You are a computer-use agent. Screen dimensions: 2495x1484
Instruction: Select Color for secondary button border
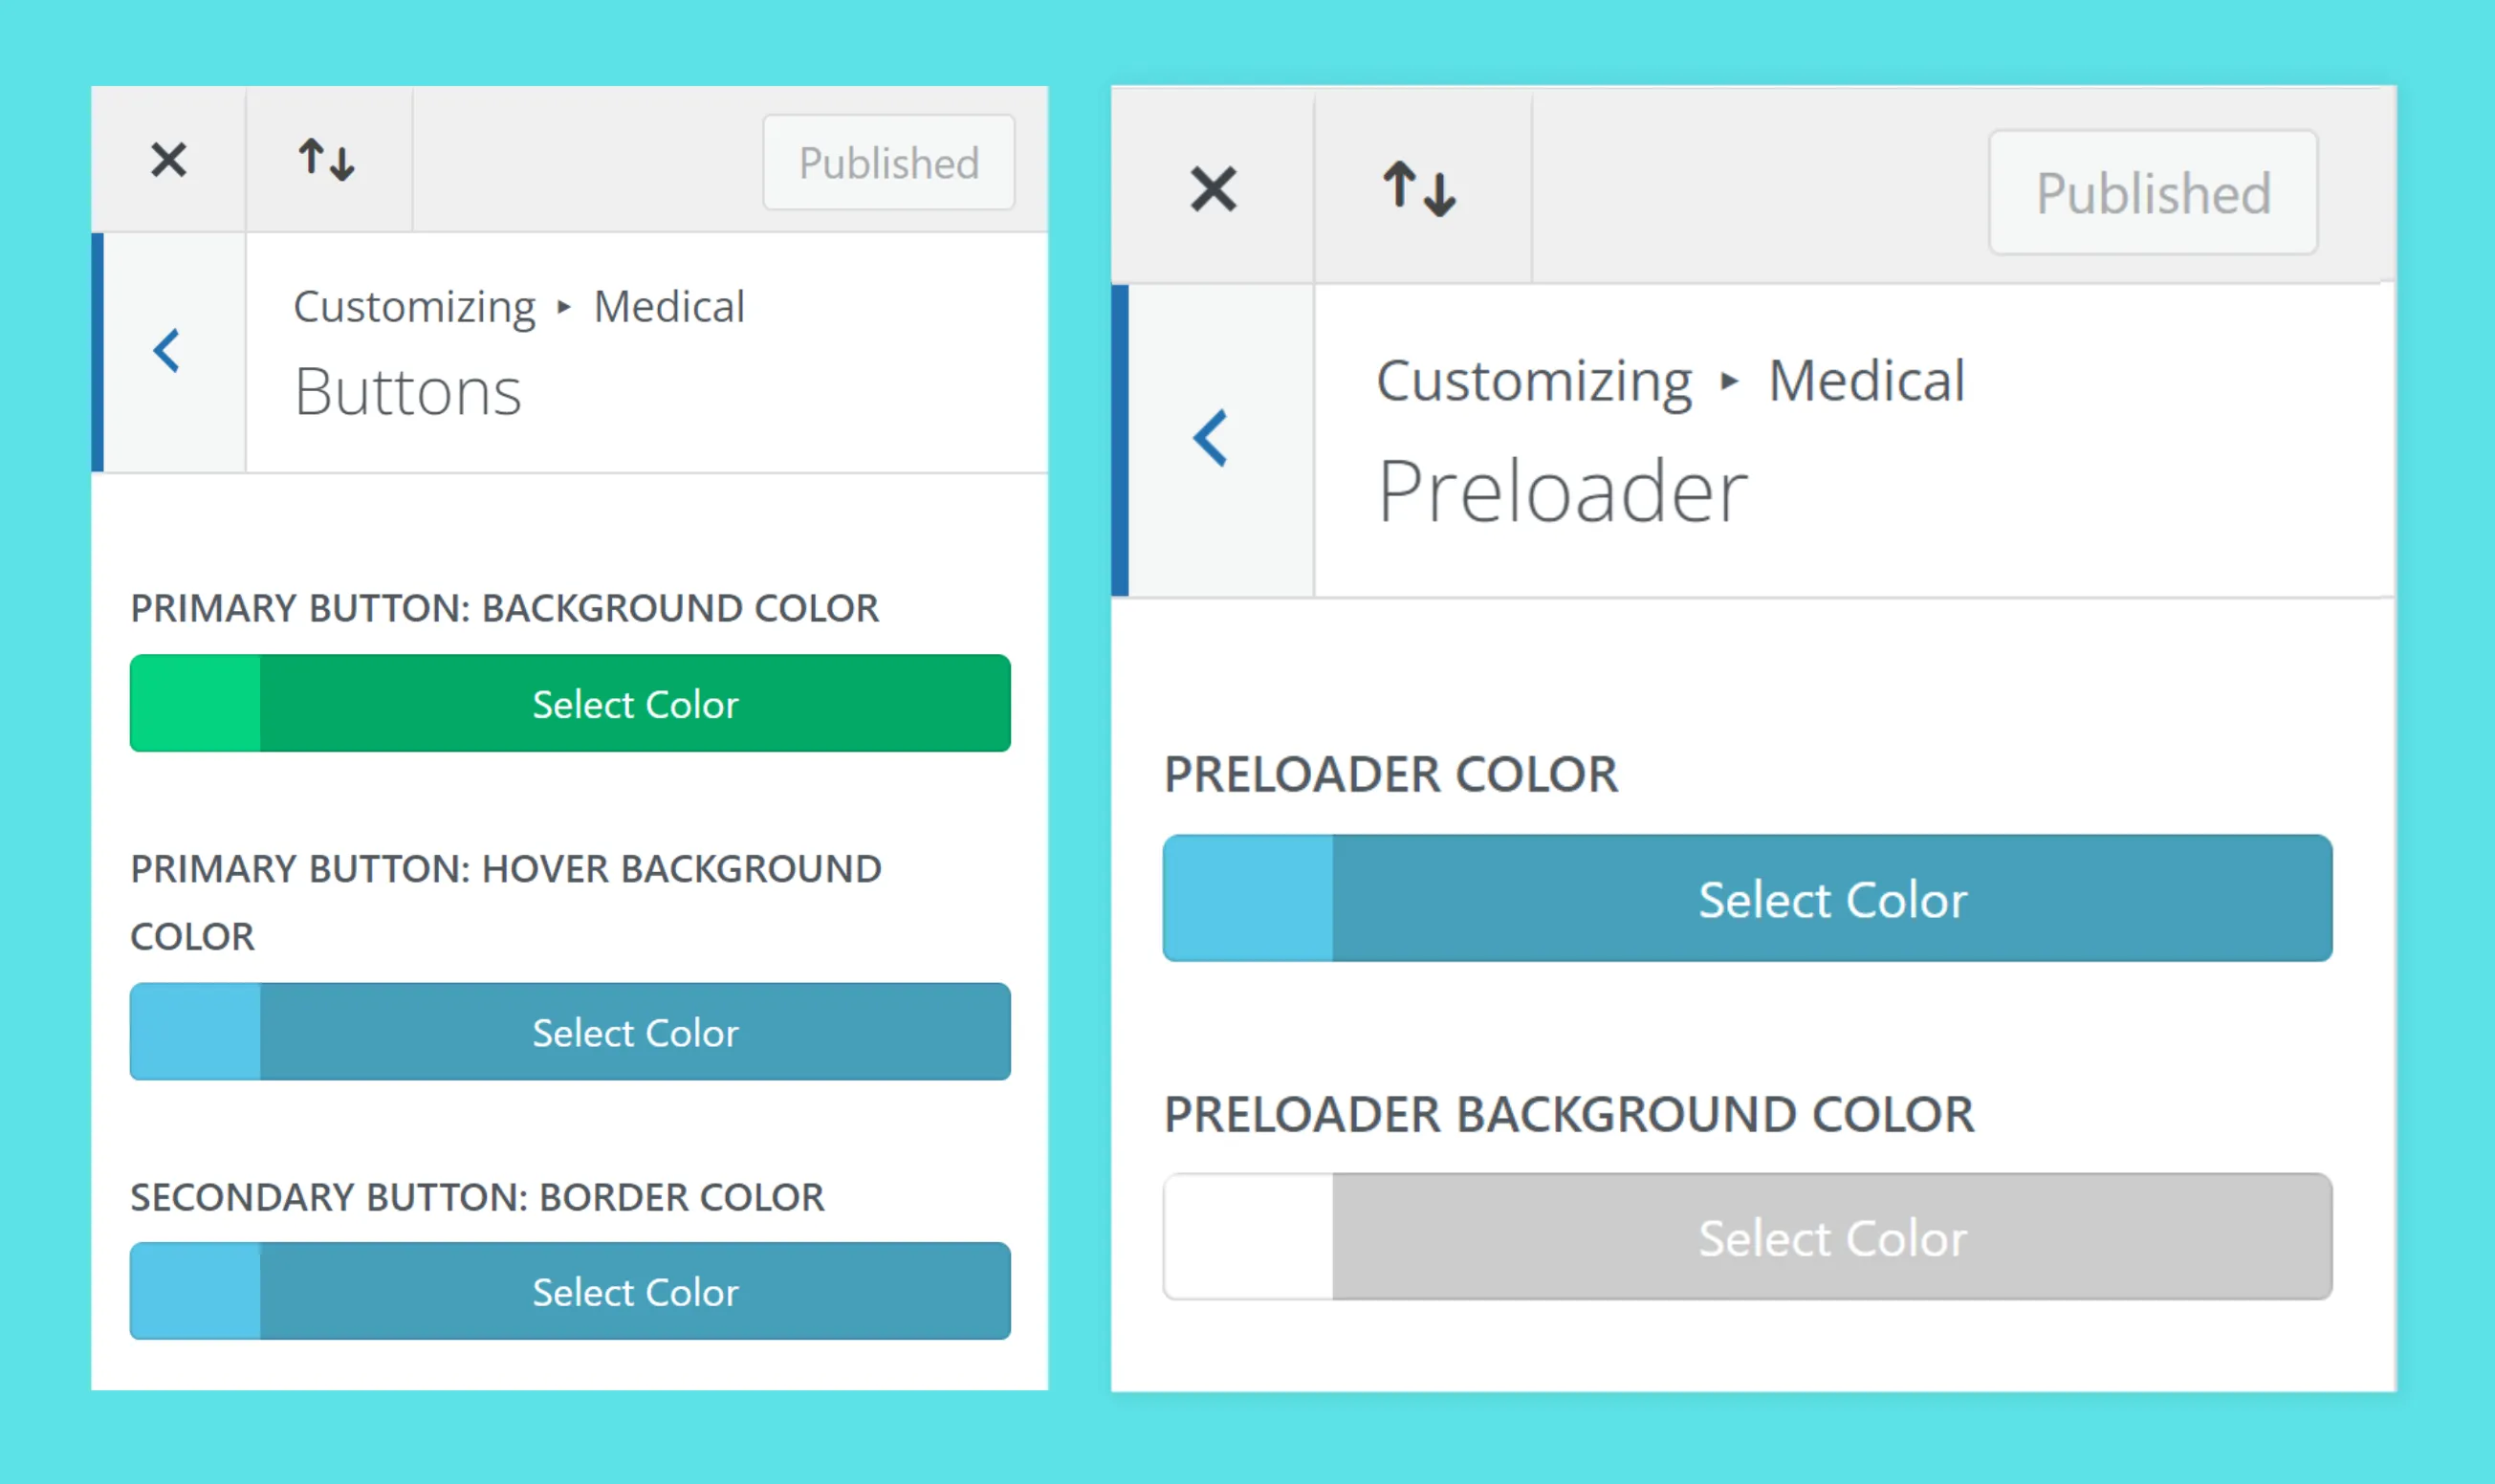(635, 1291)
